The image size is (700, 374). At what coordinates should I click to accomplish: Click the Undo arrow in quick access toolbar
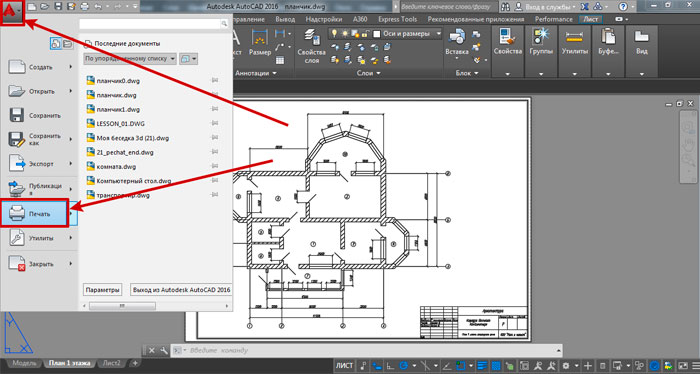[x=98, y=7]
